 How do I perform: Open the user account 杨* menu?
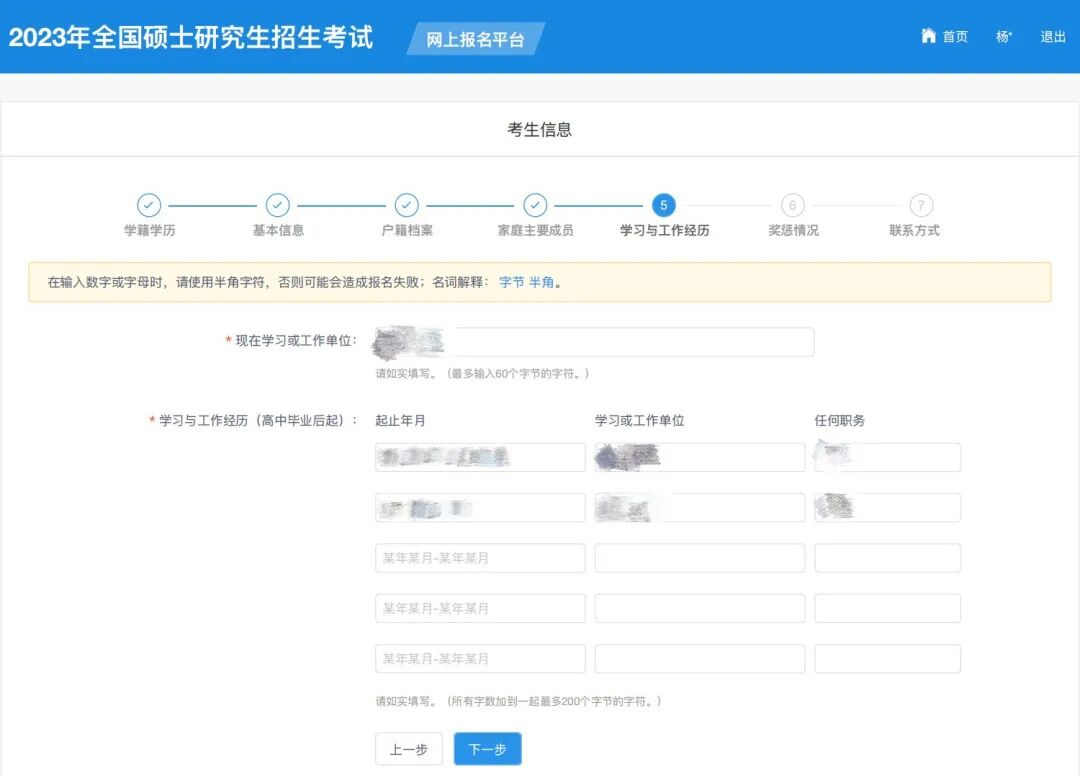click(x=1004, y=37)
